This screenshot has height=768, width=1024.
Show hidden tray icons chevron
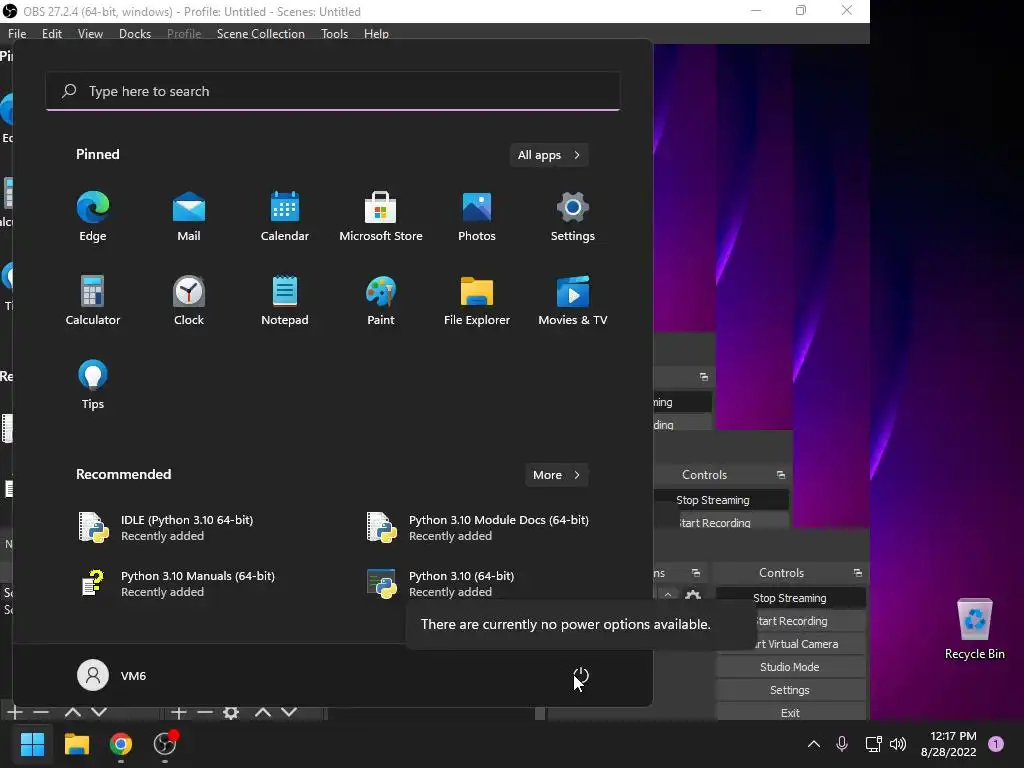click(814, 743)
